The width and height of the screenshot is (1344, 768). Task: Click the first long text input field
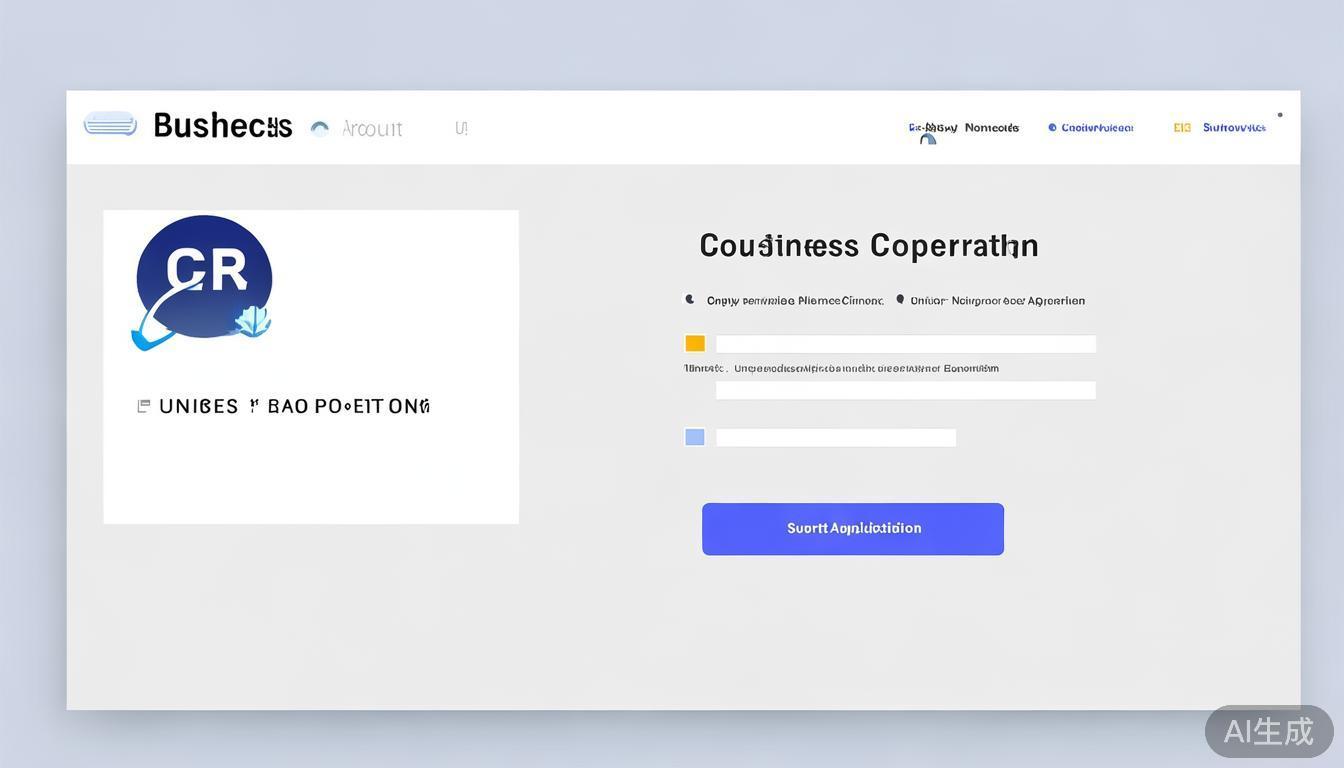coord(905,344)
